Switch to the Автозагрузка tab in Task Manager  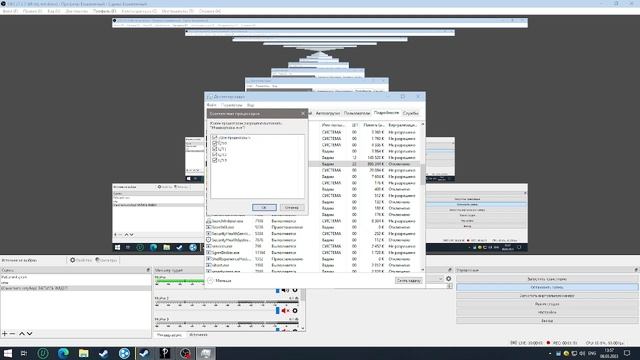(328, 113)
